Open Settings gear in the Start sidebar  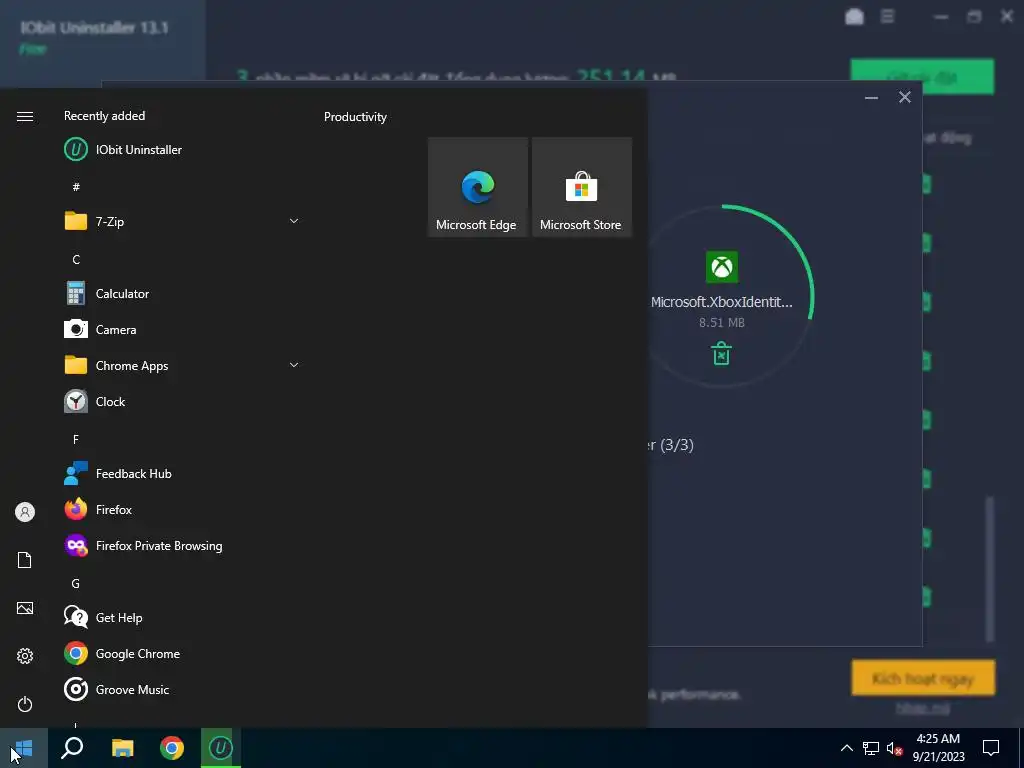[25, 656]
